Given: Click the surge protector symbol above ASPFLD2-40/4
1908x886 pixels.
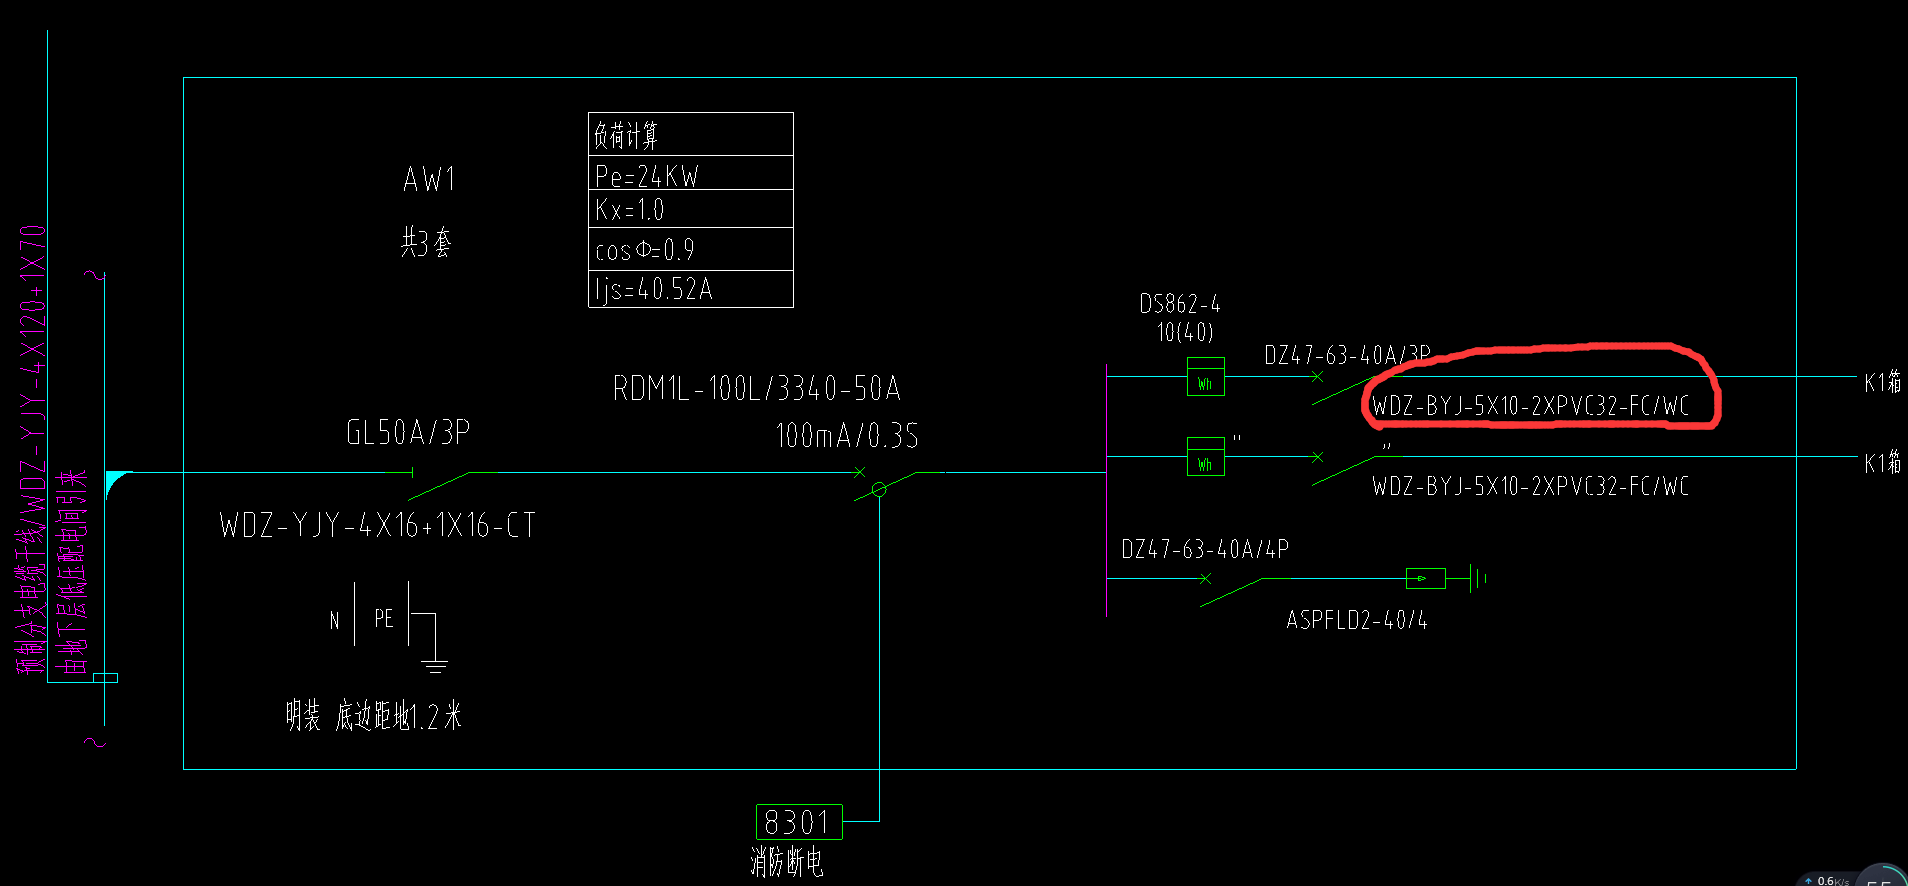Looking at the screenshot, I should click(x=1425, y=578).
